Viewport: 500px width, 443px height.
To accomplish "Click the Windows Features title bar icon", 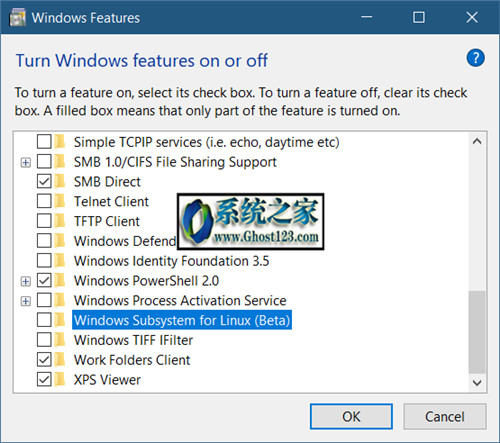I will (x=18, y=18).
